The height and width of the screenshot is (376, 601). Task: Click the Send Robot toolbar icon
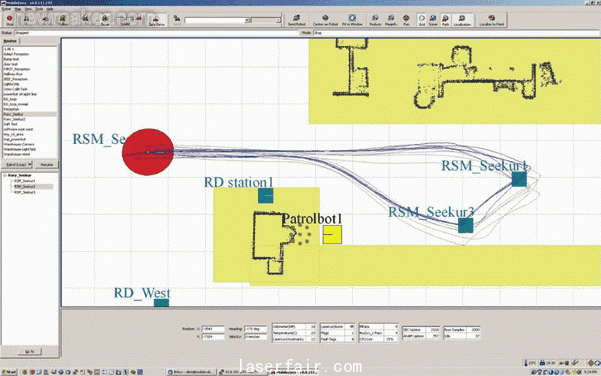pos(297,20)
